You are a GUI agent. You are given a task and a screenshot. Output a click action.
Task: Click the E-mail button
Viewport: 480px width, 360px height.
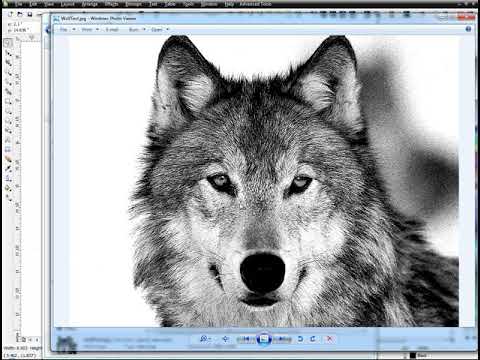112,29
